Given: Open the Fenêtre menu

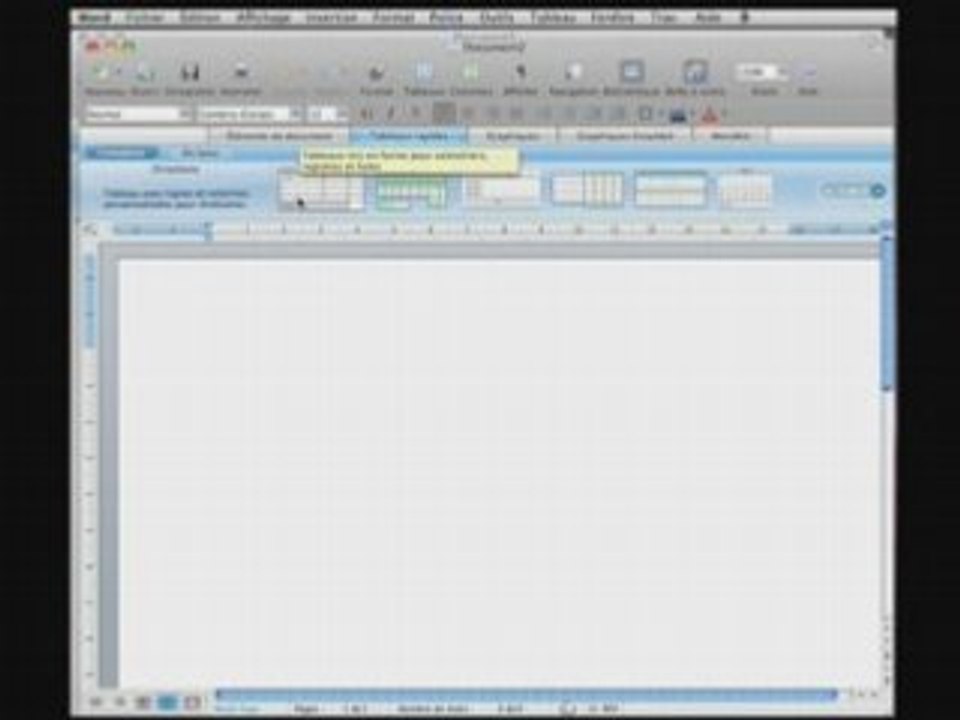Looking at the screenshot, I should (x=613, y=18).
